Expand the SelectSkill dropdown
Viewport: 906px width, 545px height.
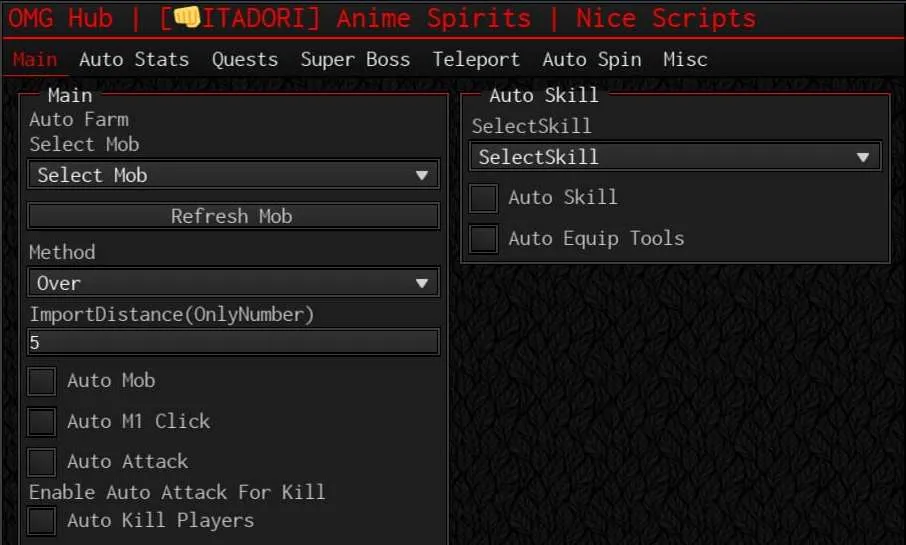[675, 157]
